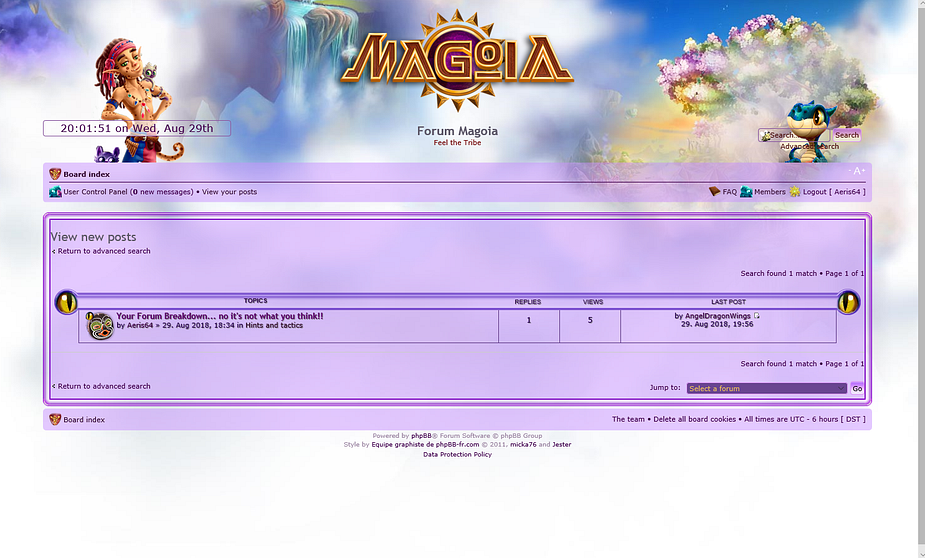Image resolution: width=925 pixels, height=558 pixels.
Task: Click the Board index mask icon in header
Action: (55, 174)
